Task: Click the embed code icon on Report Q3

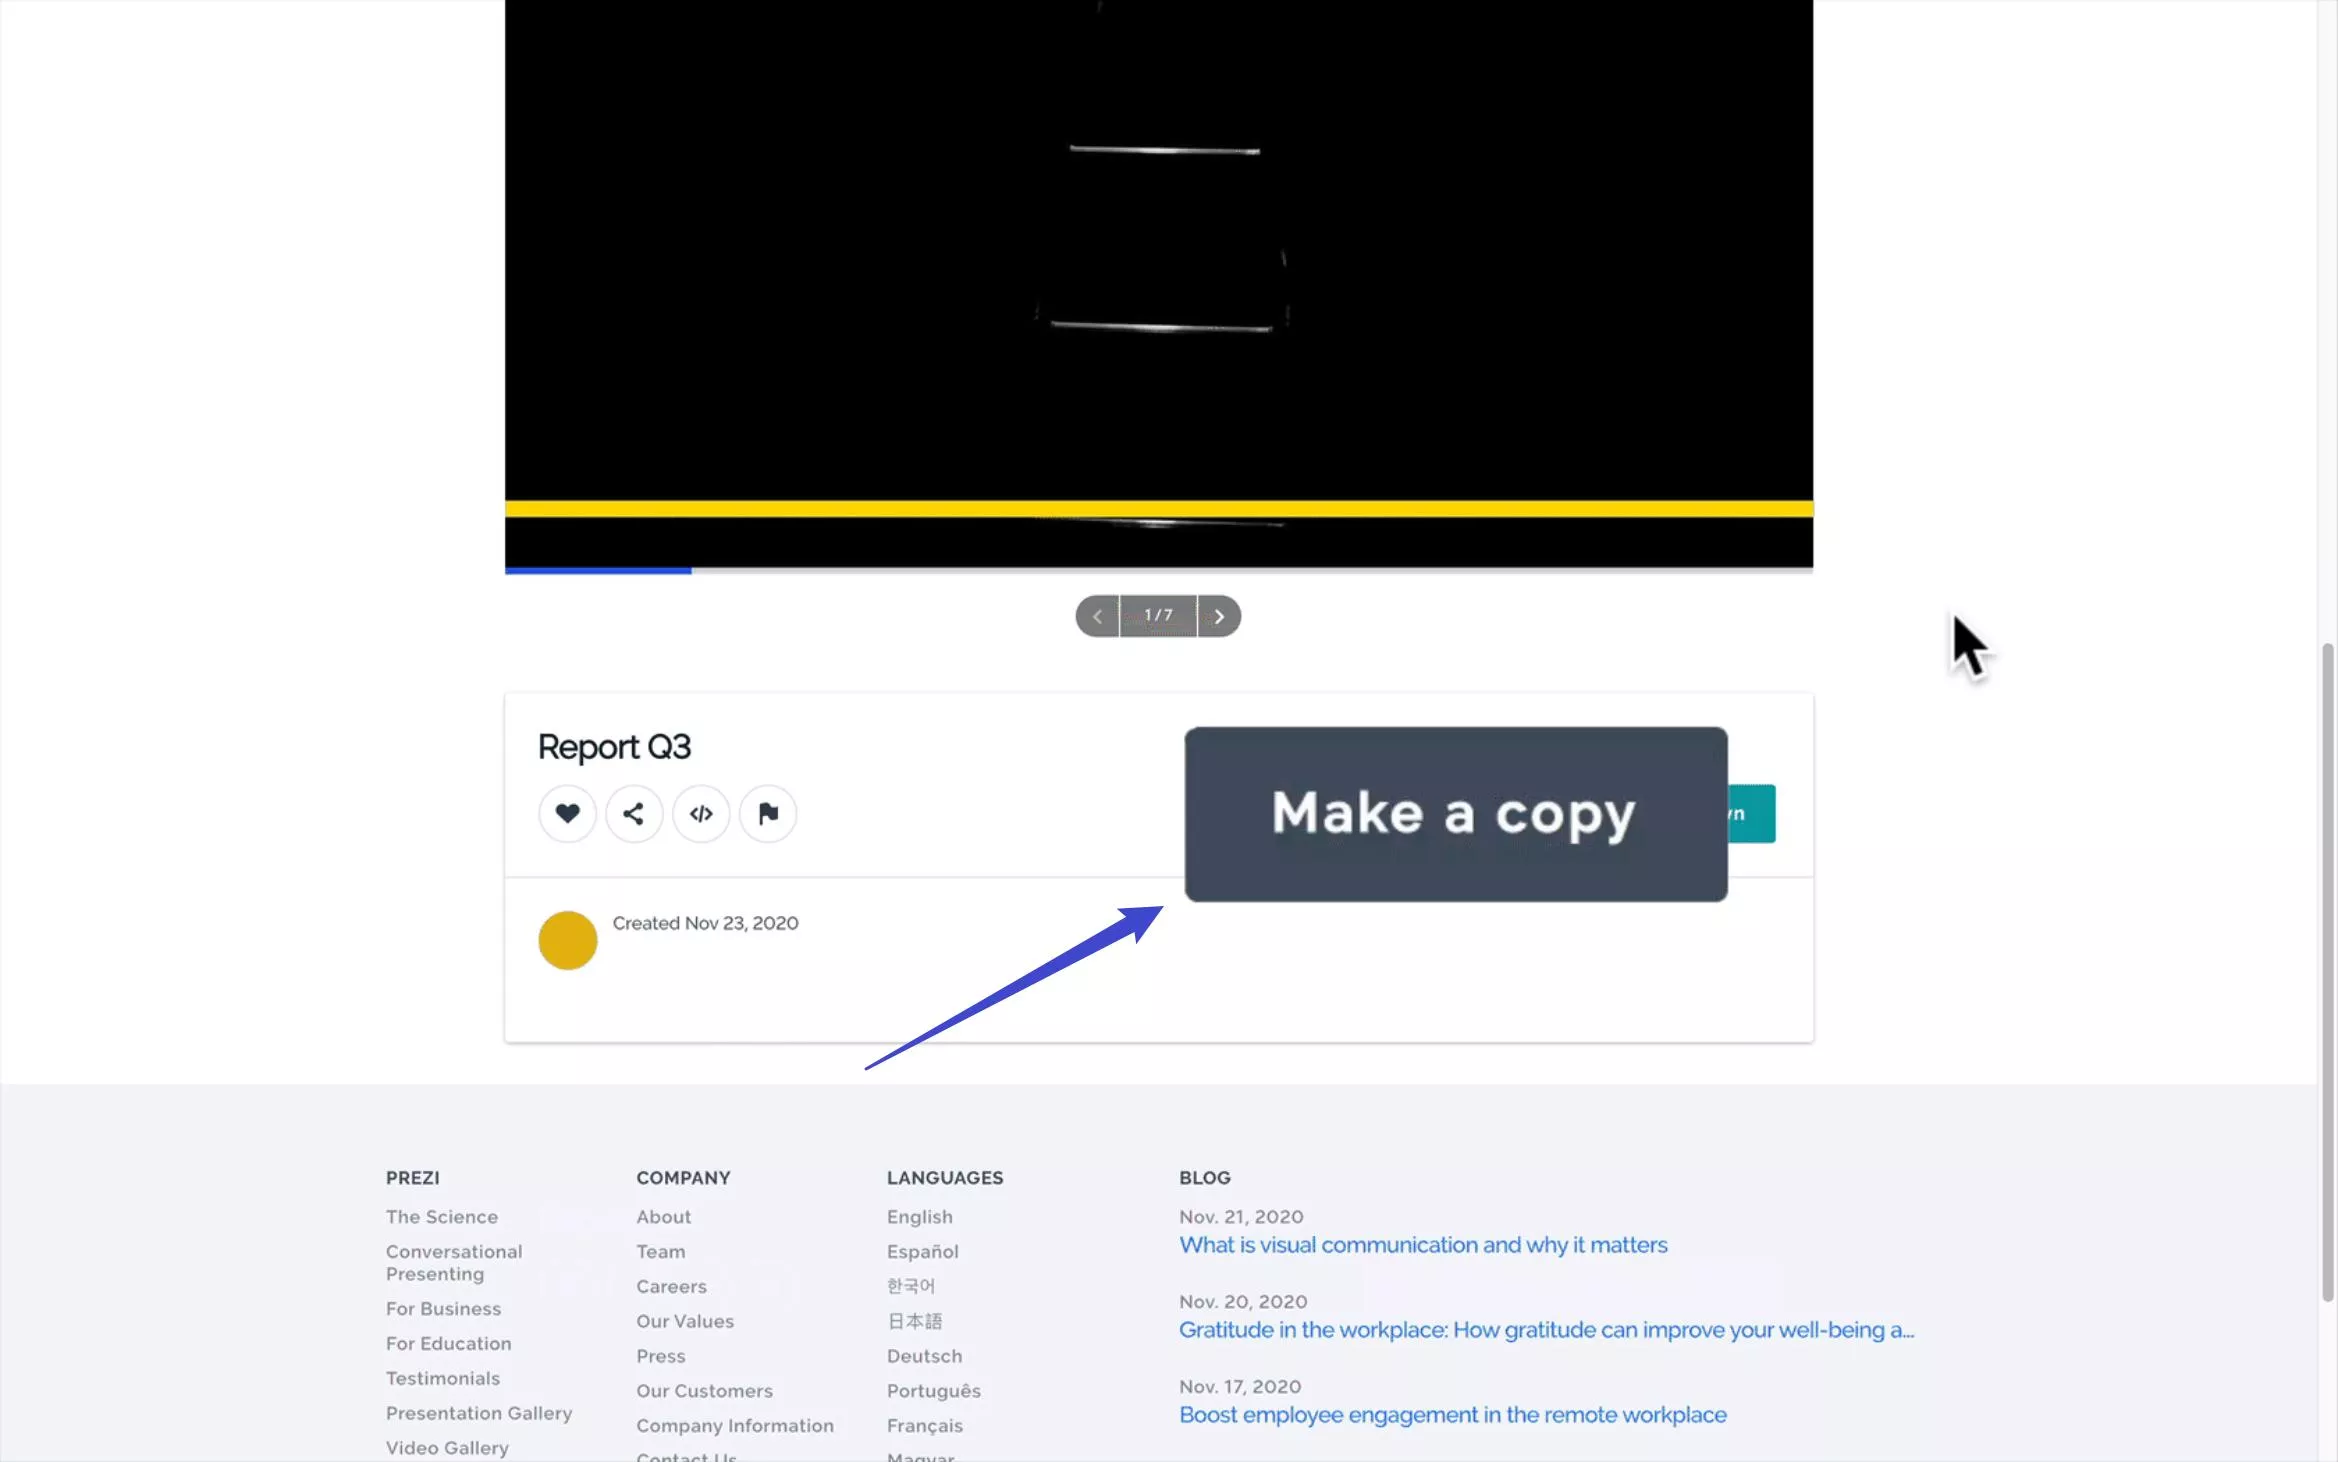Action: pos(701,814)
